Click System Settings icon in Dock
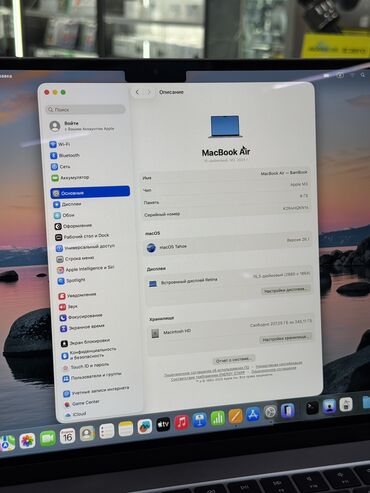 tap(270, 412)
